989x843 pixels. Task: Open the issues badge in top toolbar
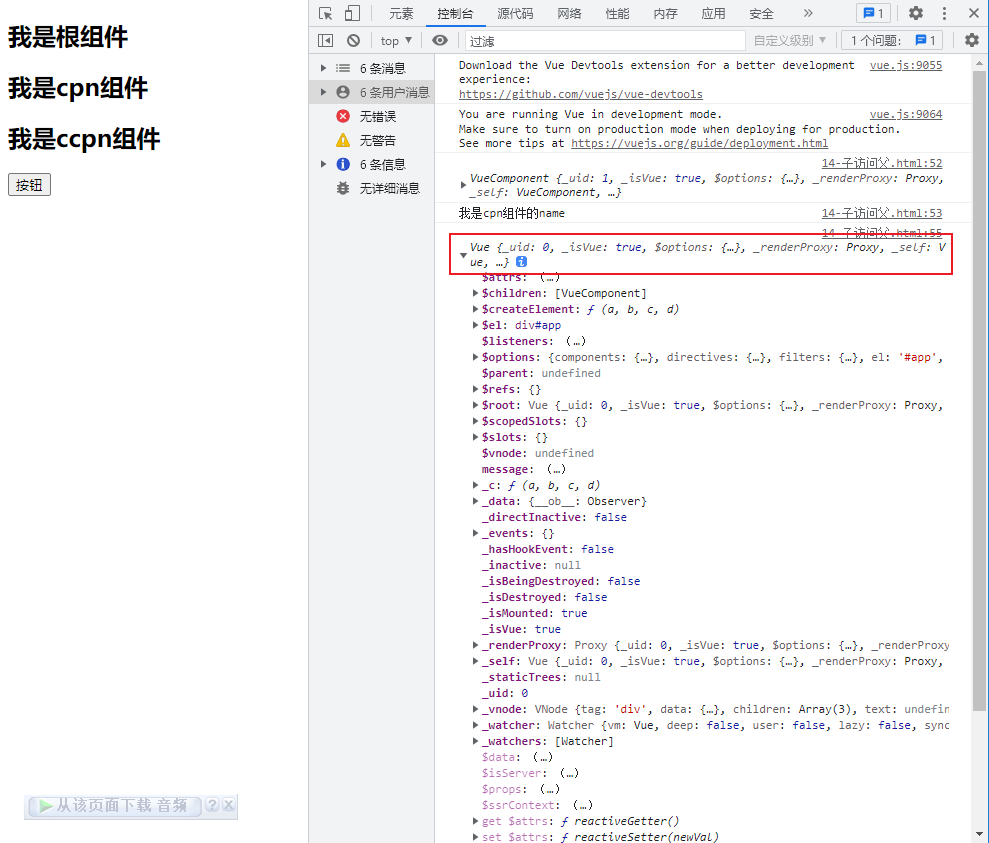tap(874, 13)
